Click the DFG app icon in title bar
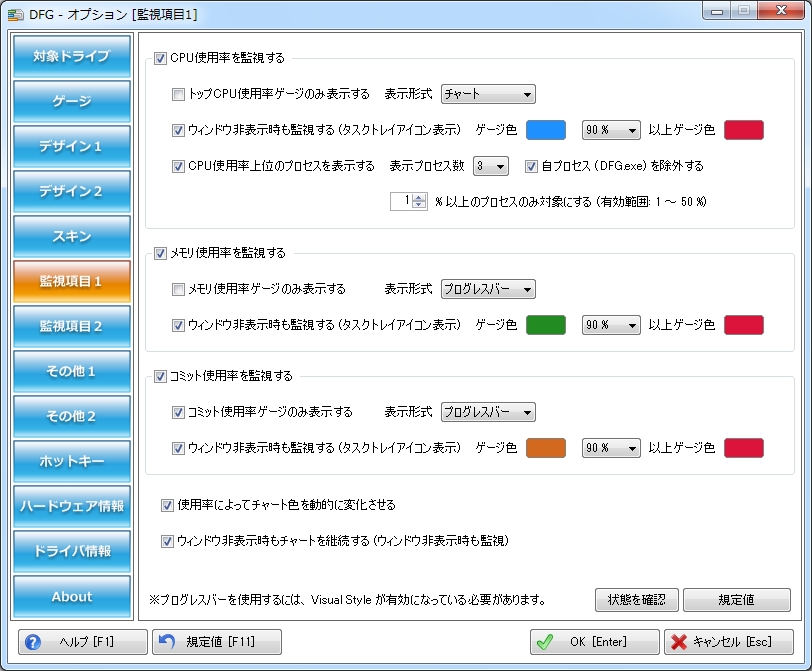Image resolution: width=812 pixels, height=671 pixels. pos(16,14)
